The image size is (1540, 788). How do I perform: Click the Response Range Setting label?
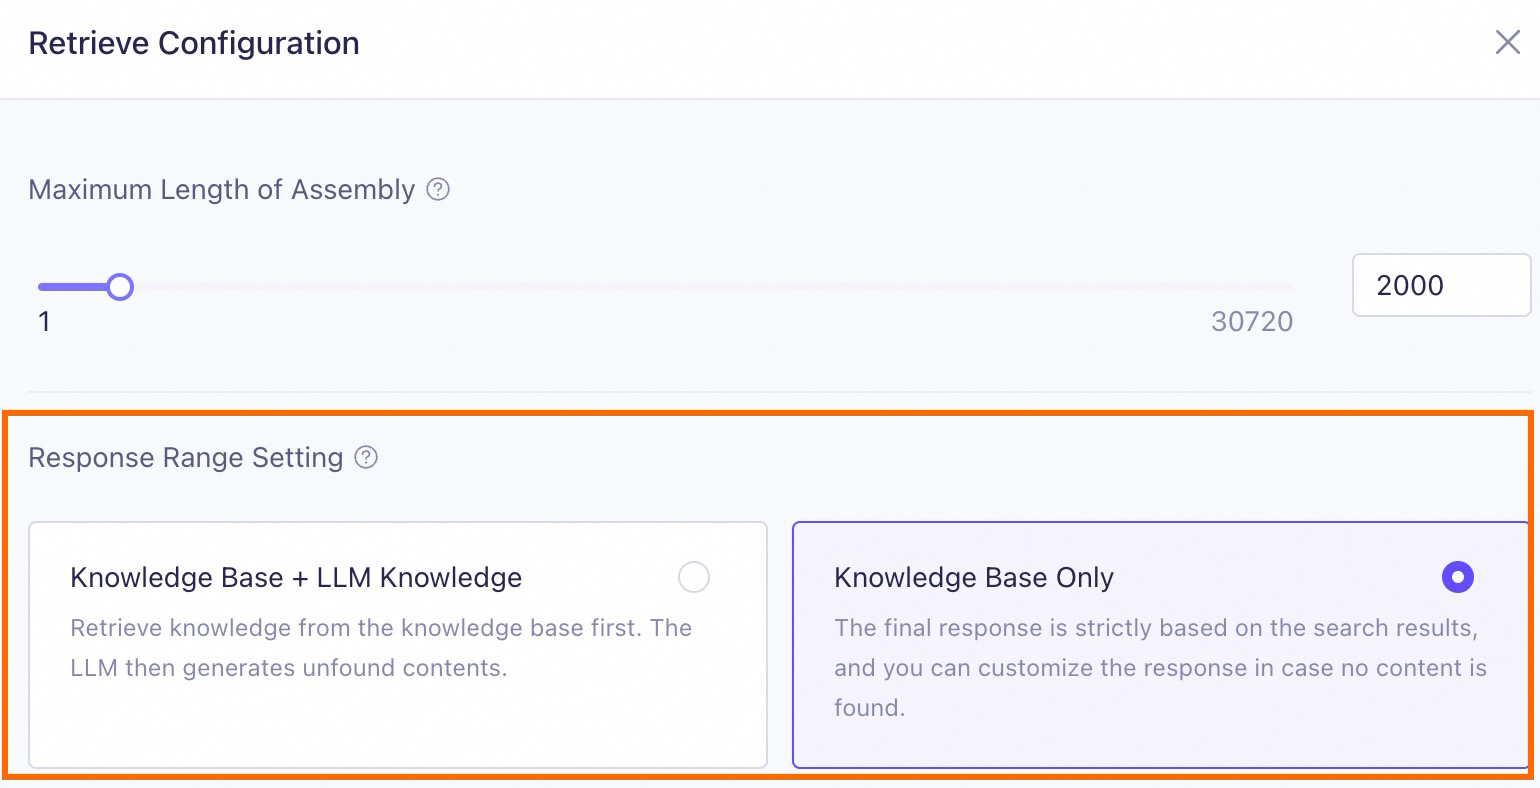[186, 458]
